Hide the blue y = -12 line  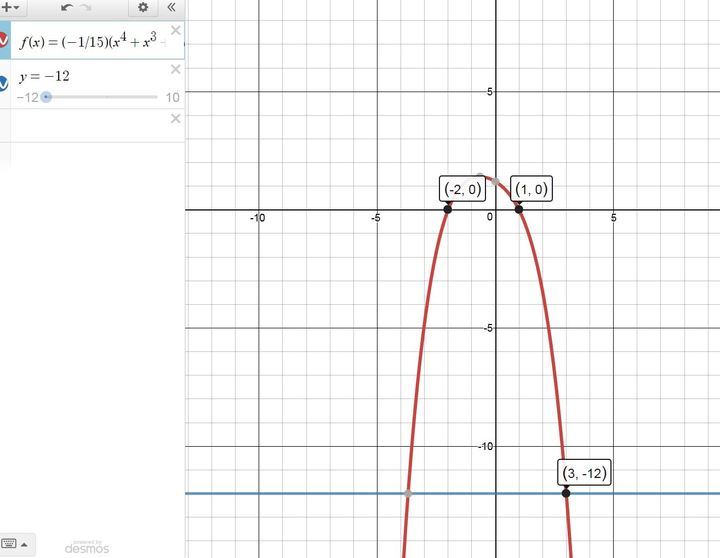[x=3, y=84]
